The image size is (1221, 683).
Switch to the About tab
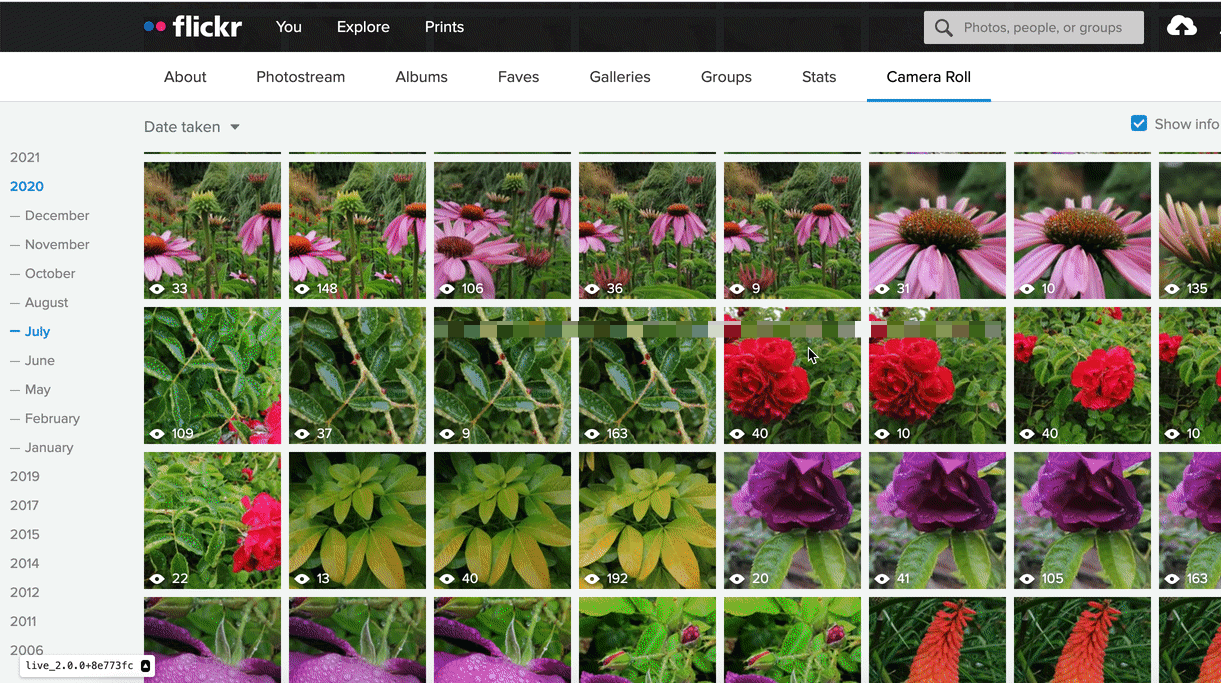point(185,77)
